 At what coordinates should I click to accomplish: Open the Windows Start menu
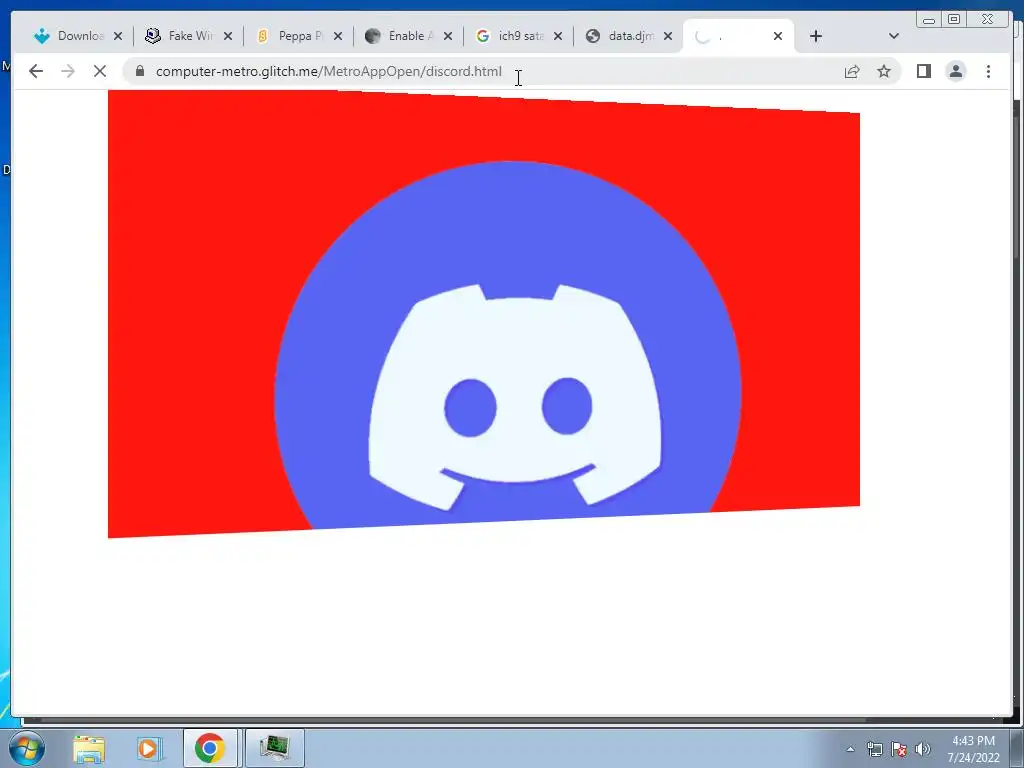coord(26,748)
